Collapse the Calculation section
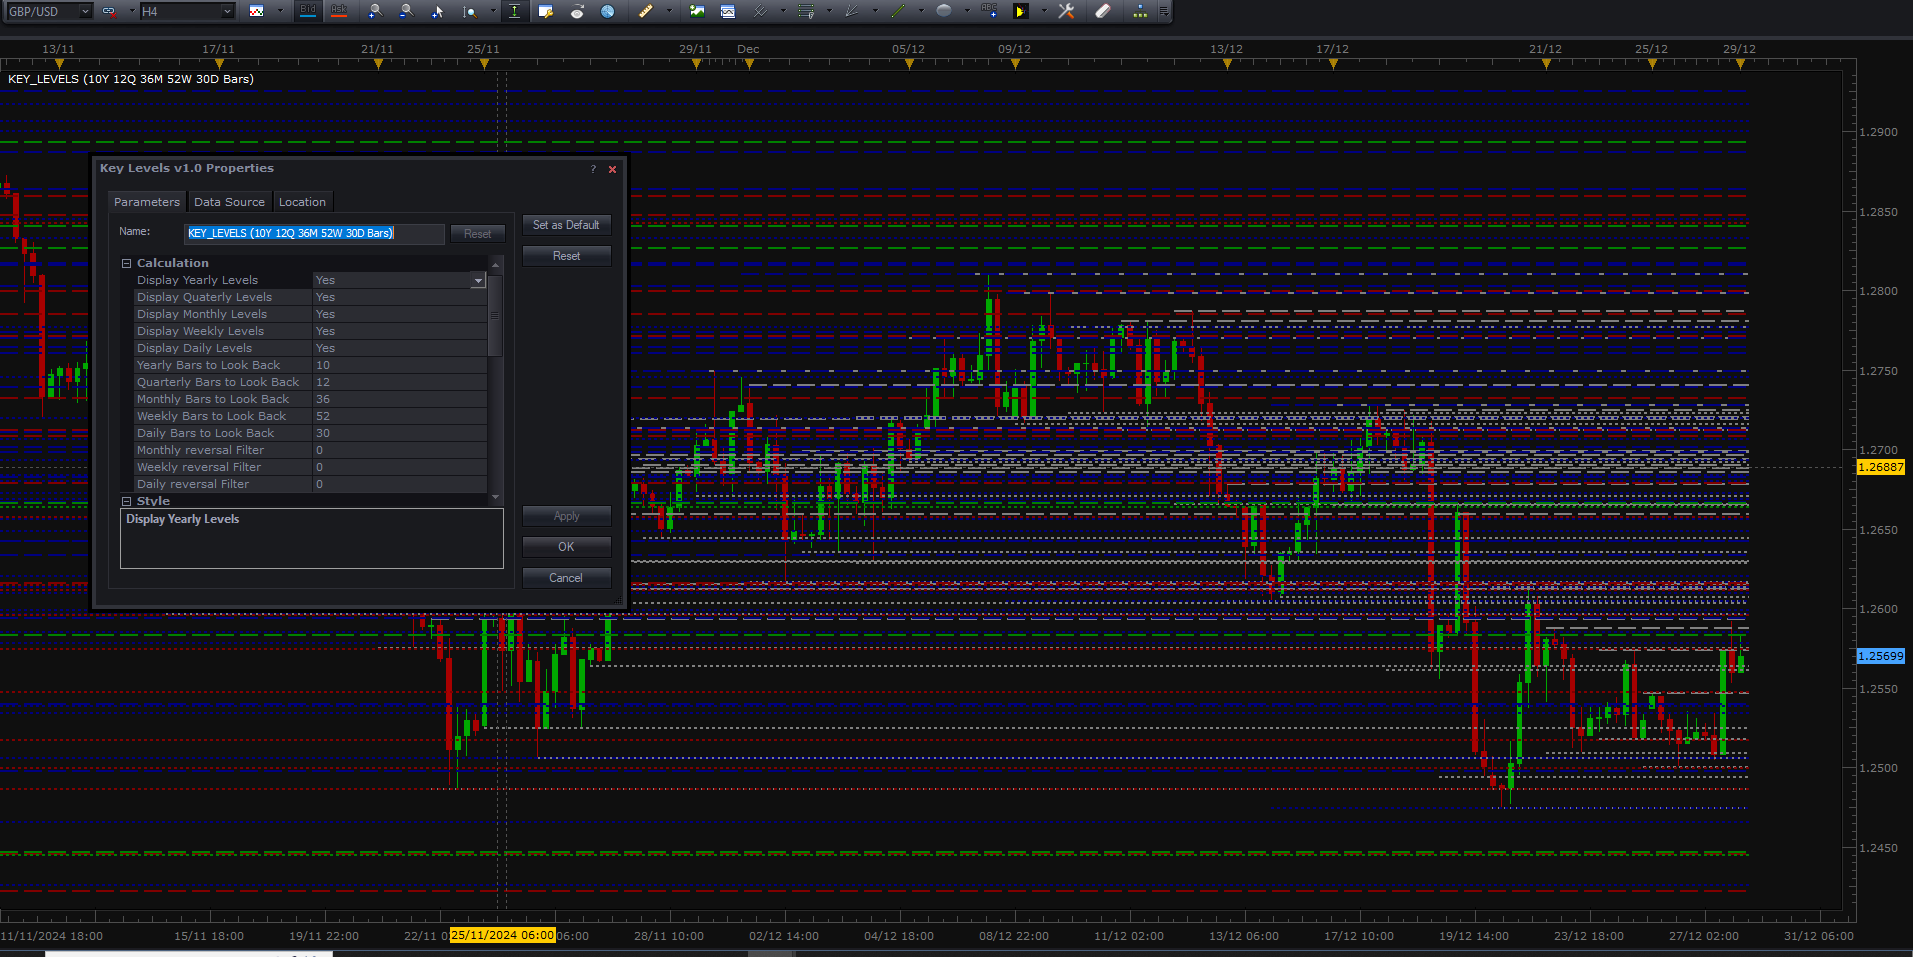The height and width of the screenshot is (957, 1913). [x=127, y=263]
